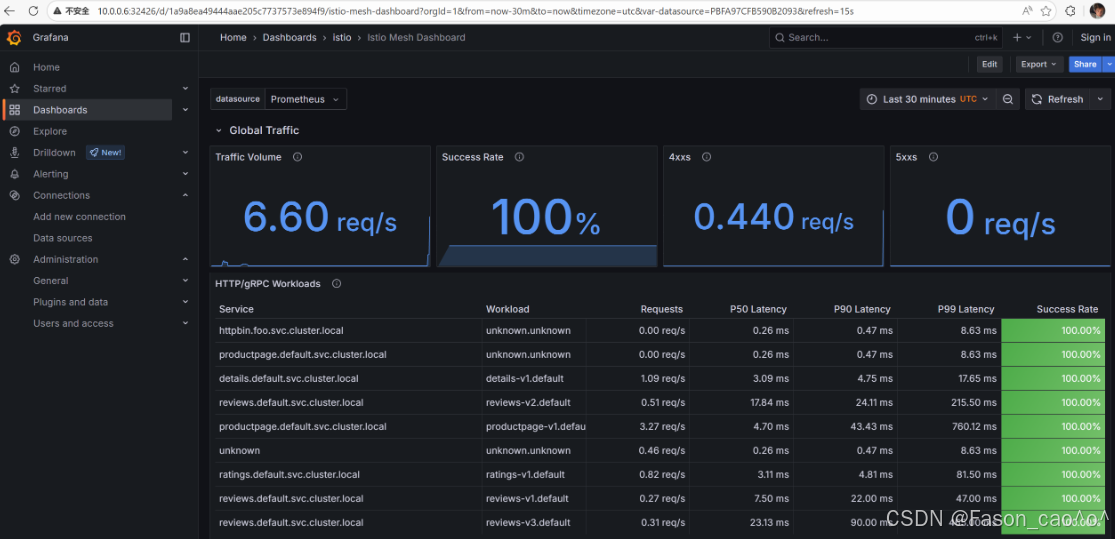Screen dimensions: 1115x539
Task: Click the browser profile avatar
Action: click(1097, 11)
